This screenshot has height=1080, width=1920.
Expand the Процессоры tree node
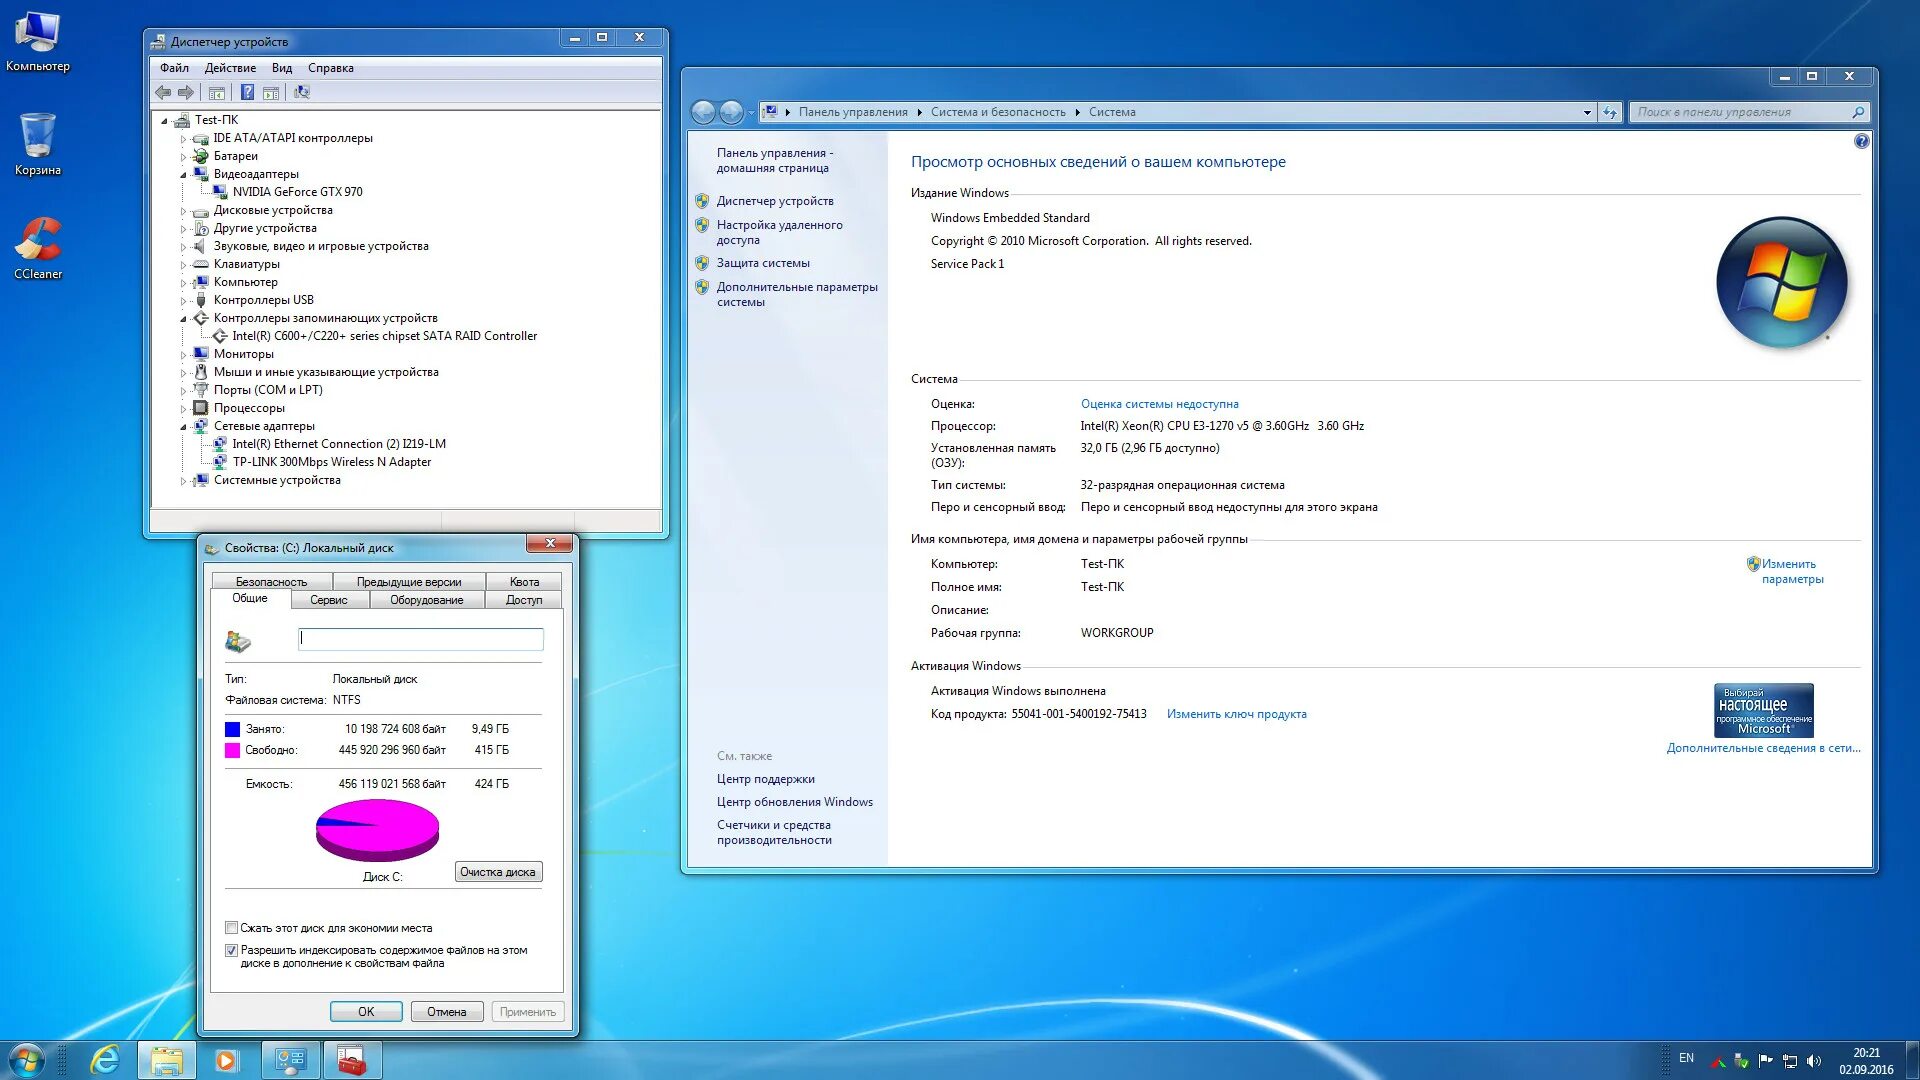pyautogui.click(x=183, y=409)
